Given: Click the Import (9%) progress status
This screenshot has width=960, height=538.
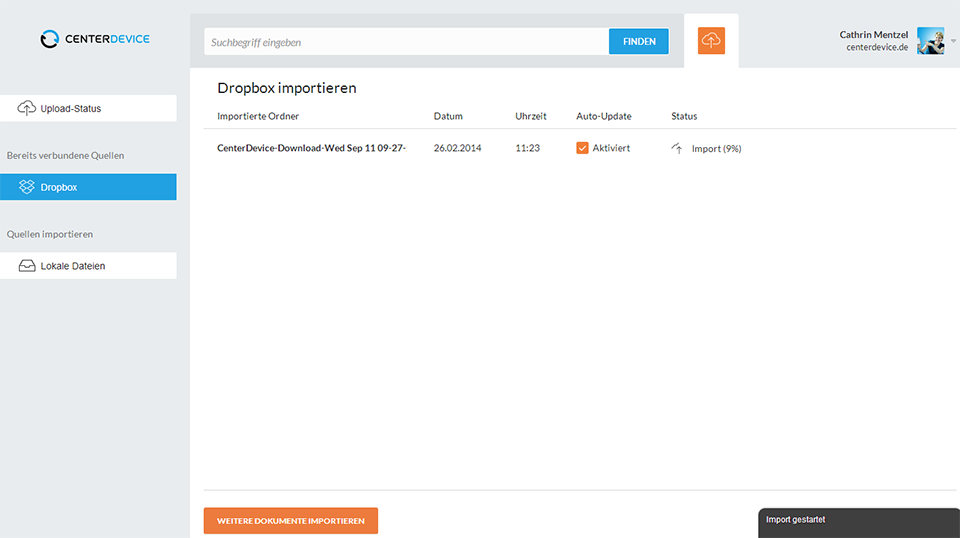Looking at the screenshot, I should click(x=716, y=149).
